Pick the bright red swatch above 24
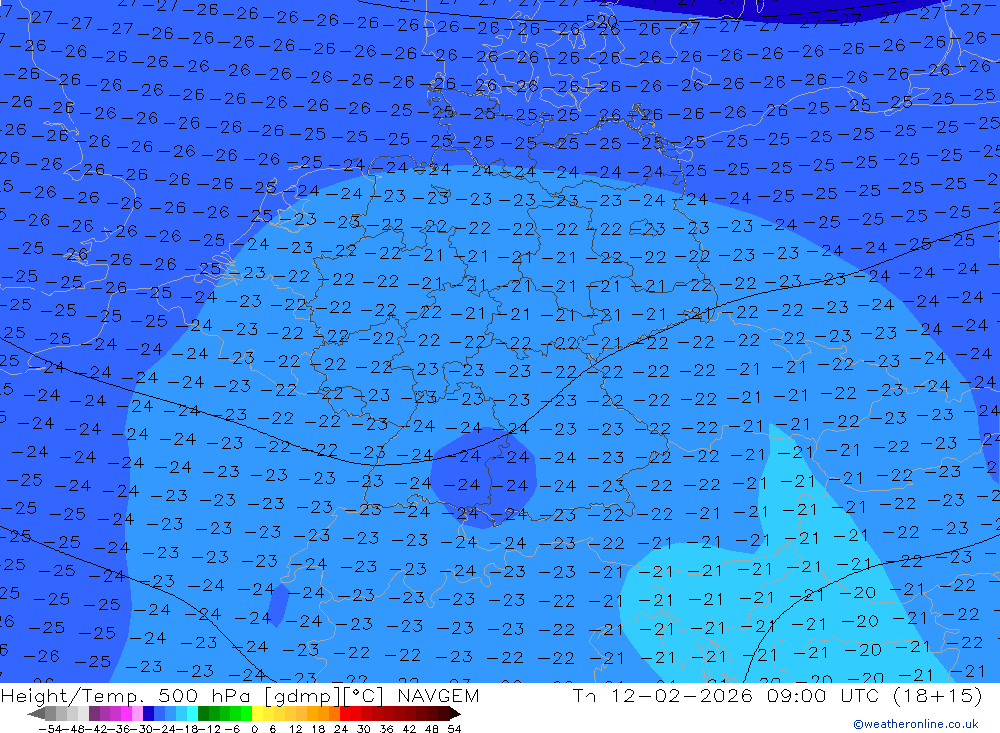Viewport: 1000px width, 733px height. (x=345, y=714)
